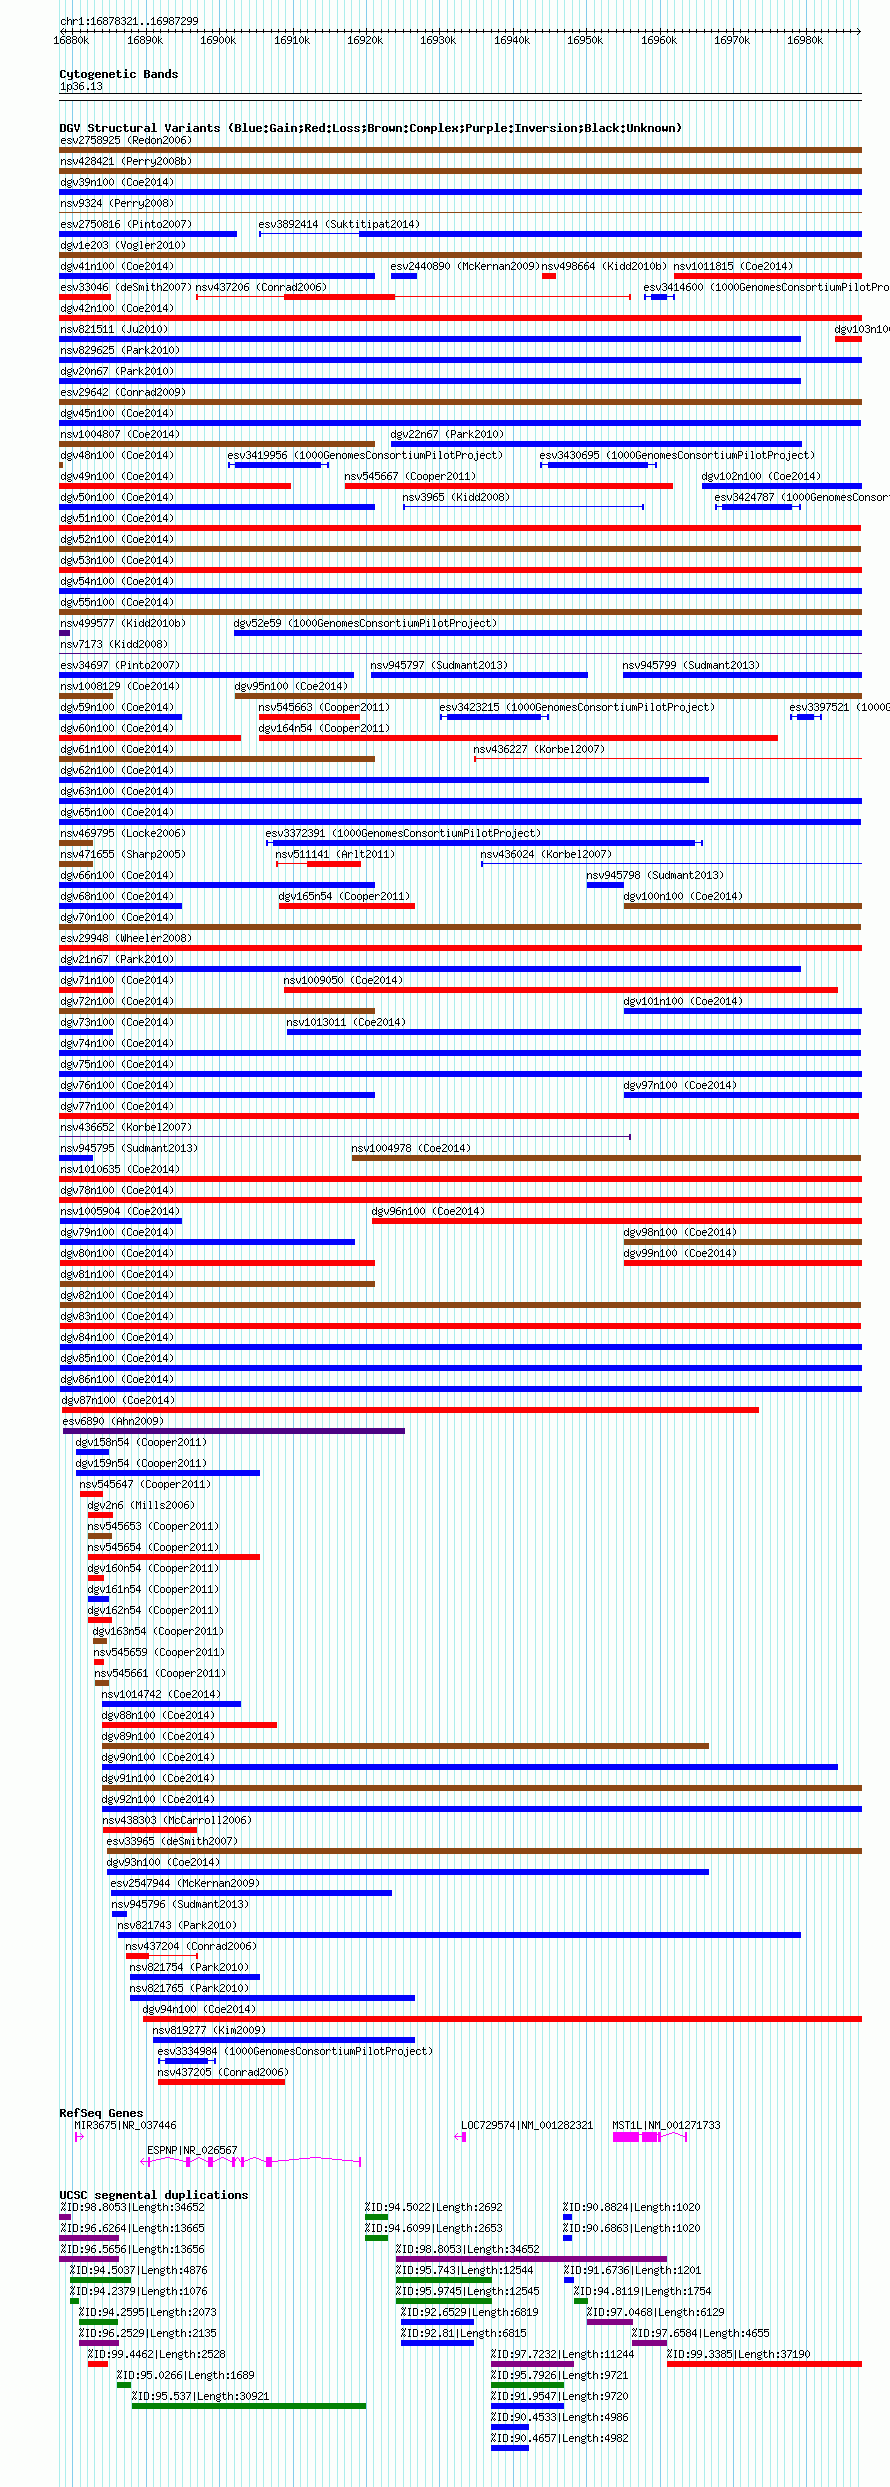Open gene MST1L|NM_001271733
Image resolution: width=890 pixels, height=2487 pixels.
point(666,2125)
